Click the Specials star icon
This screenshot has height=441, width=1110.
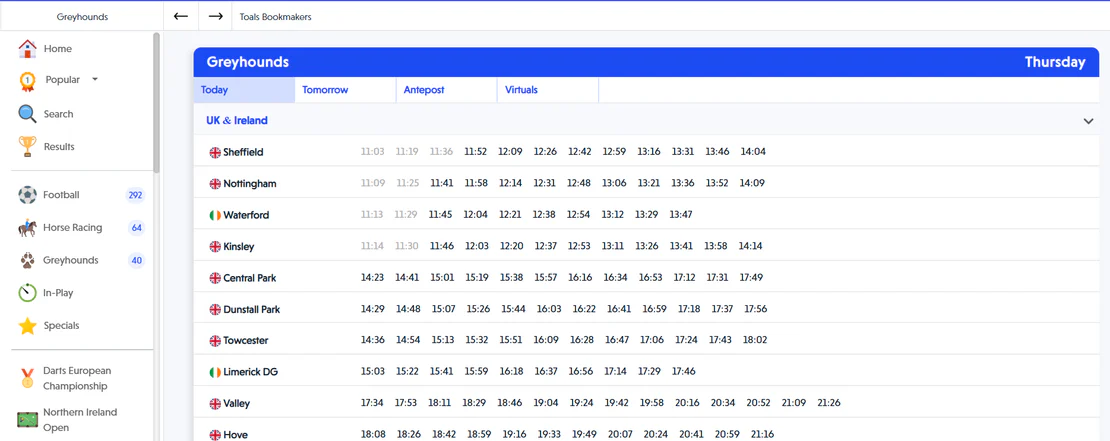27,326
